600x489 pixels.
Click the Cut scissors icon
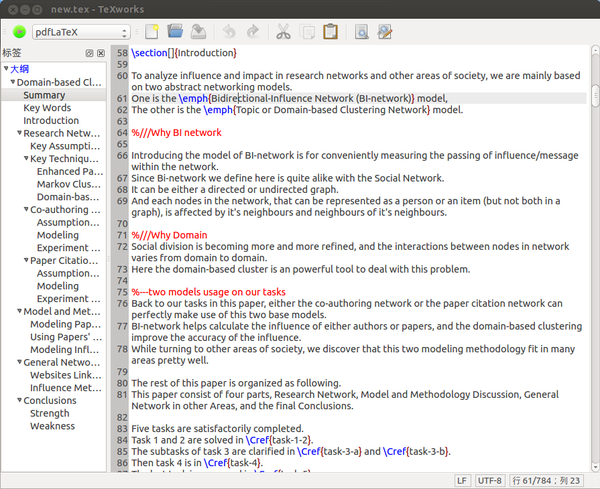pos(284,32)
